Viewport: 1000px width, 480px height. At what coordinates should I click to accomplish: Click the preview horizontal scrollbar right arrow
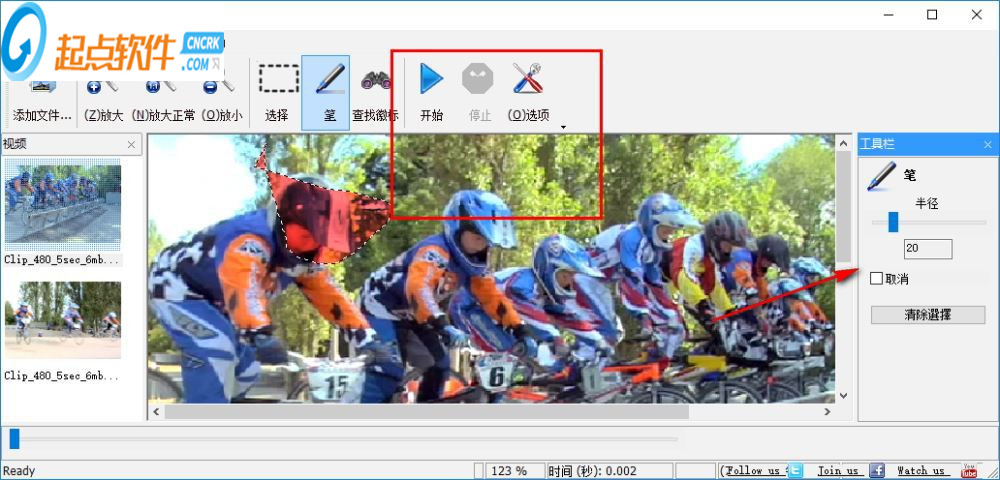[828, 412]
